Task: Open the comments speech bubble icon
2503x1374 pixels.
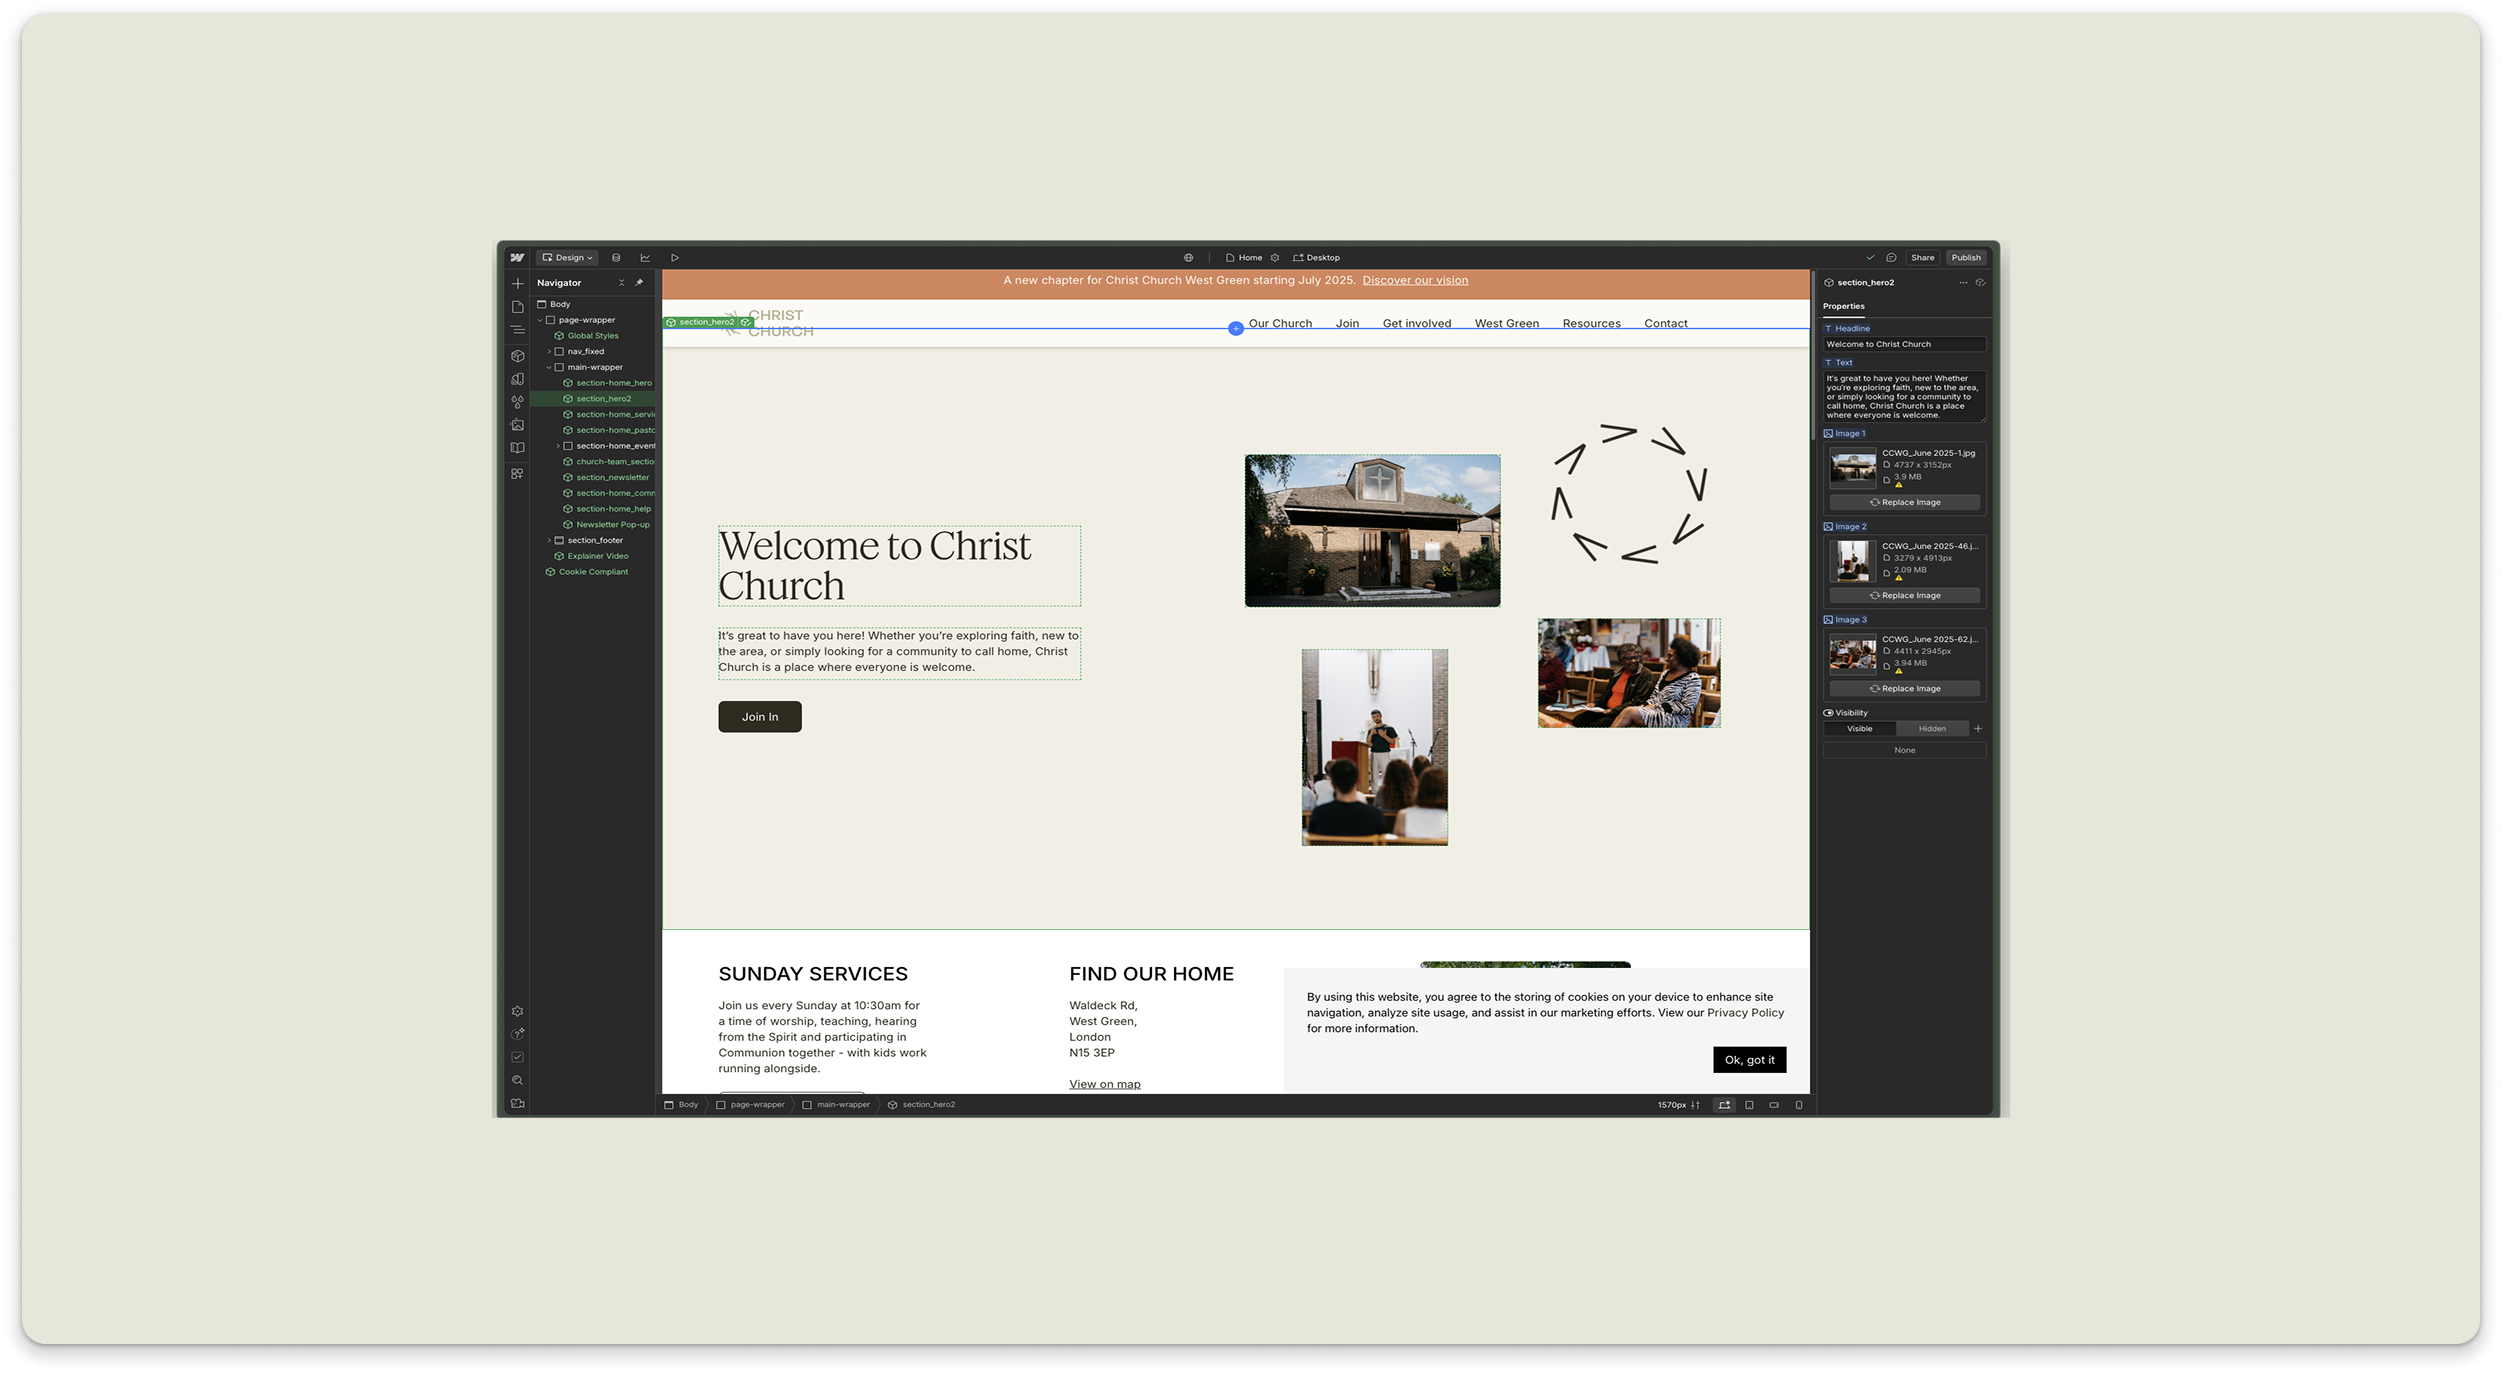Action: 1891,257
